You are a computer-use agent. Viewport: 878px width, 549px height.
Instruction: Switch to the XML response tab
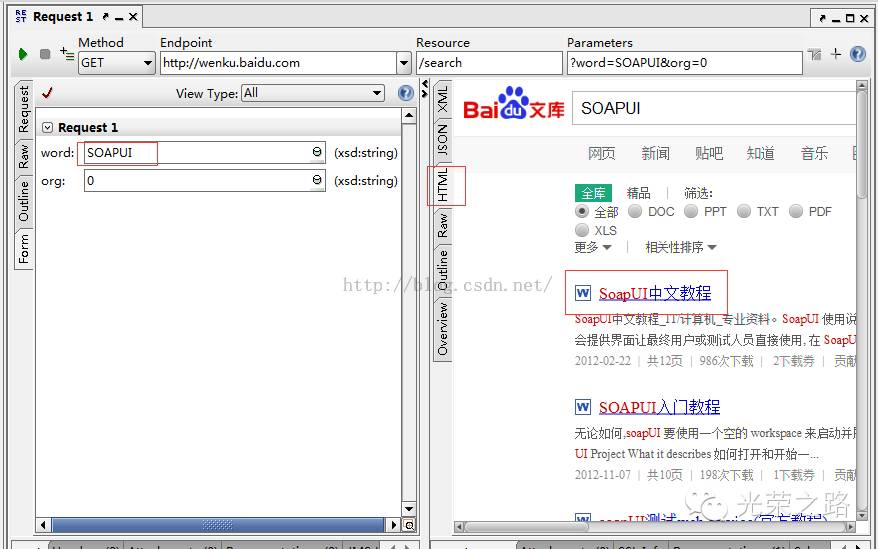coord(442,99)
